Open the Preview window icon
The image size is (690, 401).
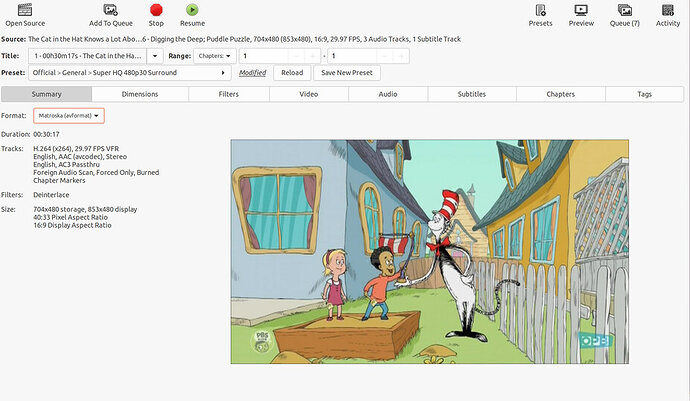pyautogui.click(x=581, y=10)
